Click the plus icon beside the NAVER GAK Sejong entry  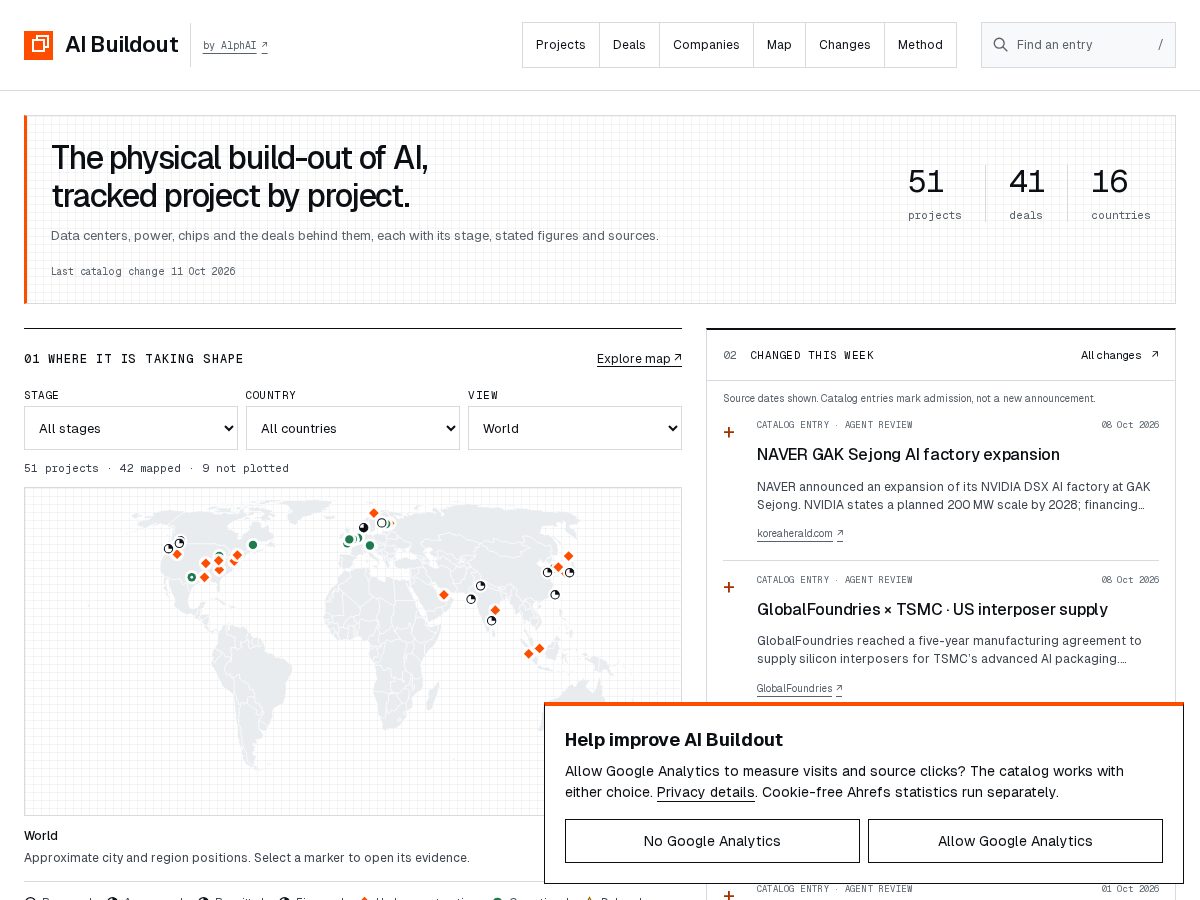click(729, 433)
